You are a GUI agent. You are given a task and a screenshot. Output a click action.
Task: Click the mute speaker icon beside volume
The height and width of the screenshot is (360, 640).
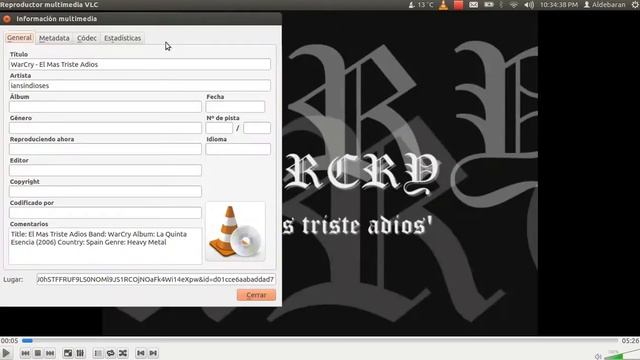click(x=598, y=356)
